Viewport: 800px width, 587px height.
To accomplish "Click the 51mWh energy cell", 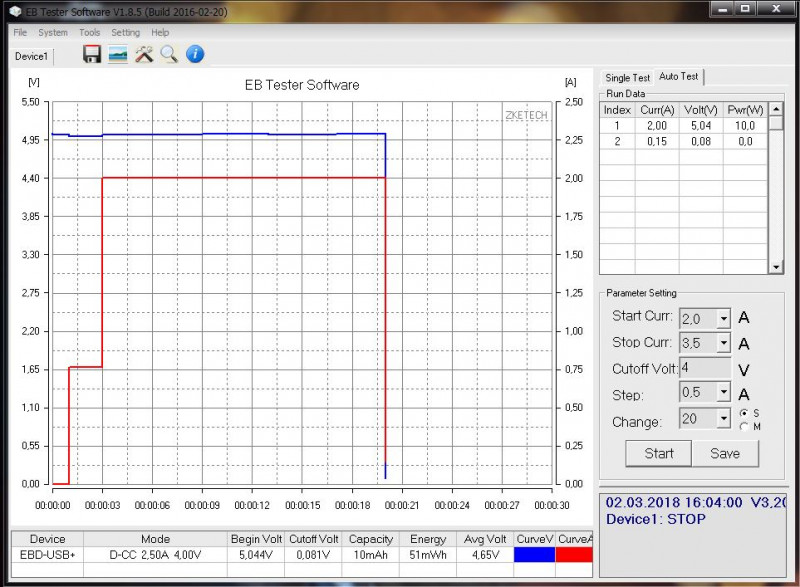I will (428, 554).
